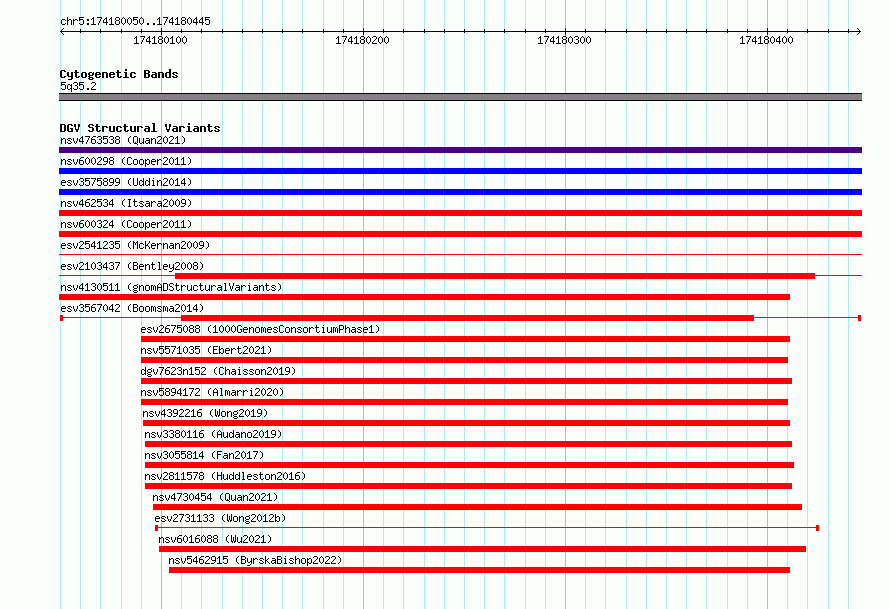
Task: Open the nsv600324 (Cooper2011) label
Action: (x=126, y=224)
